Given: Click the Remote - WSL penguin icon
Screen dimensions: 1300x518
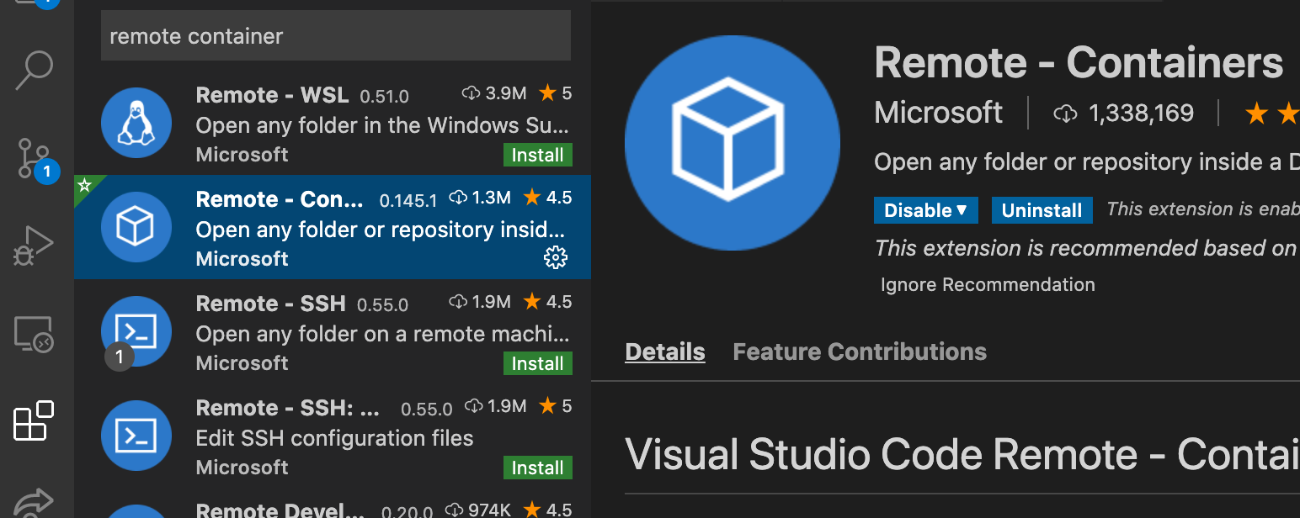Looking at the screenshot, I should click(136, 122).
